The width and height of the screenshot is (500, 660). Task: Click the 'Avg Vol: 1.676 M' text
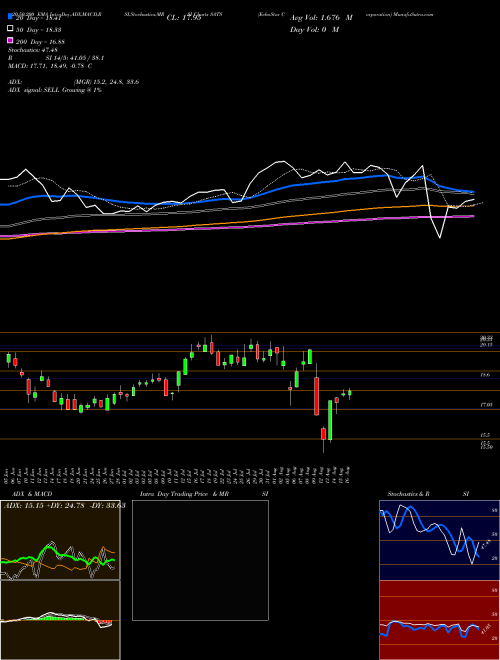[x=321, y=18]
